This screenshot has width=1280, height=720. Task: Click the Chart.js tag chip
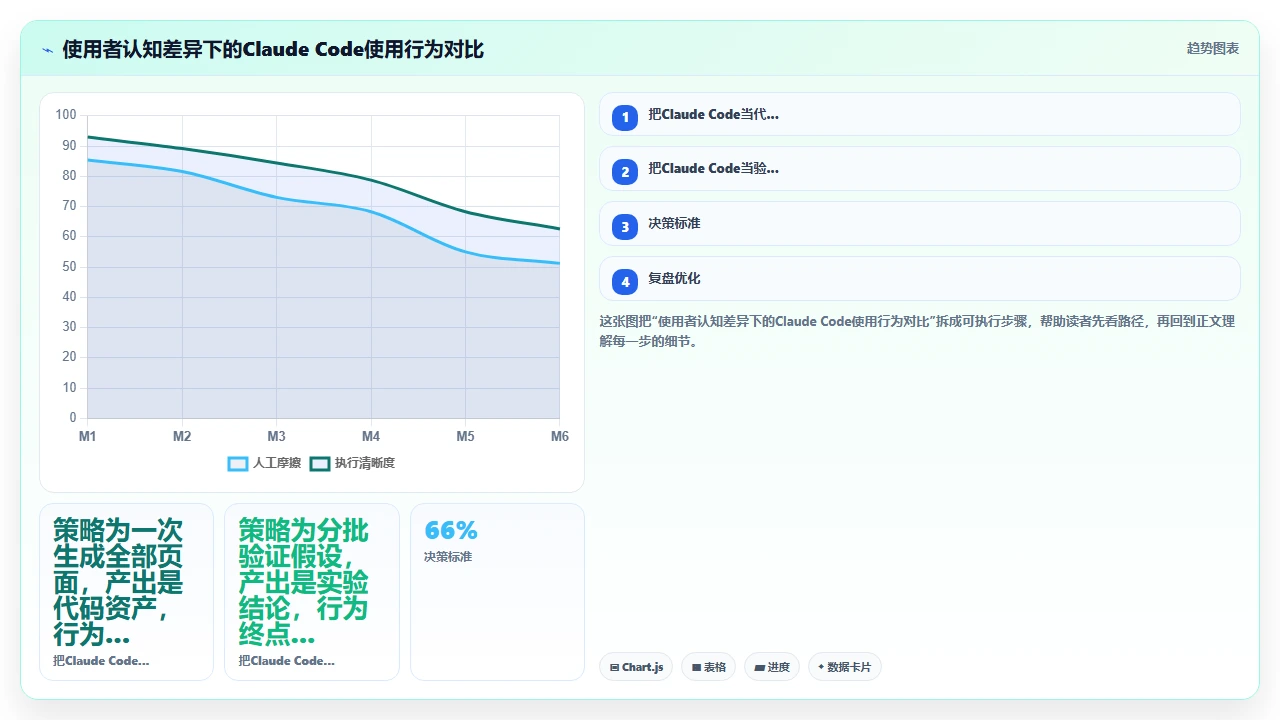coord(636,667)
